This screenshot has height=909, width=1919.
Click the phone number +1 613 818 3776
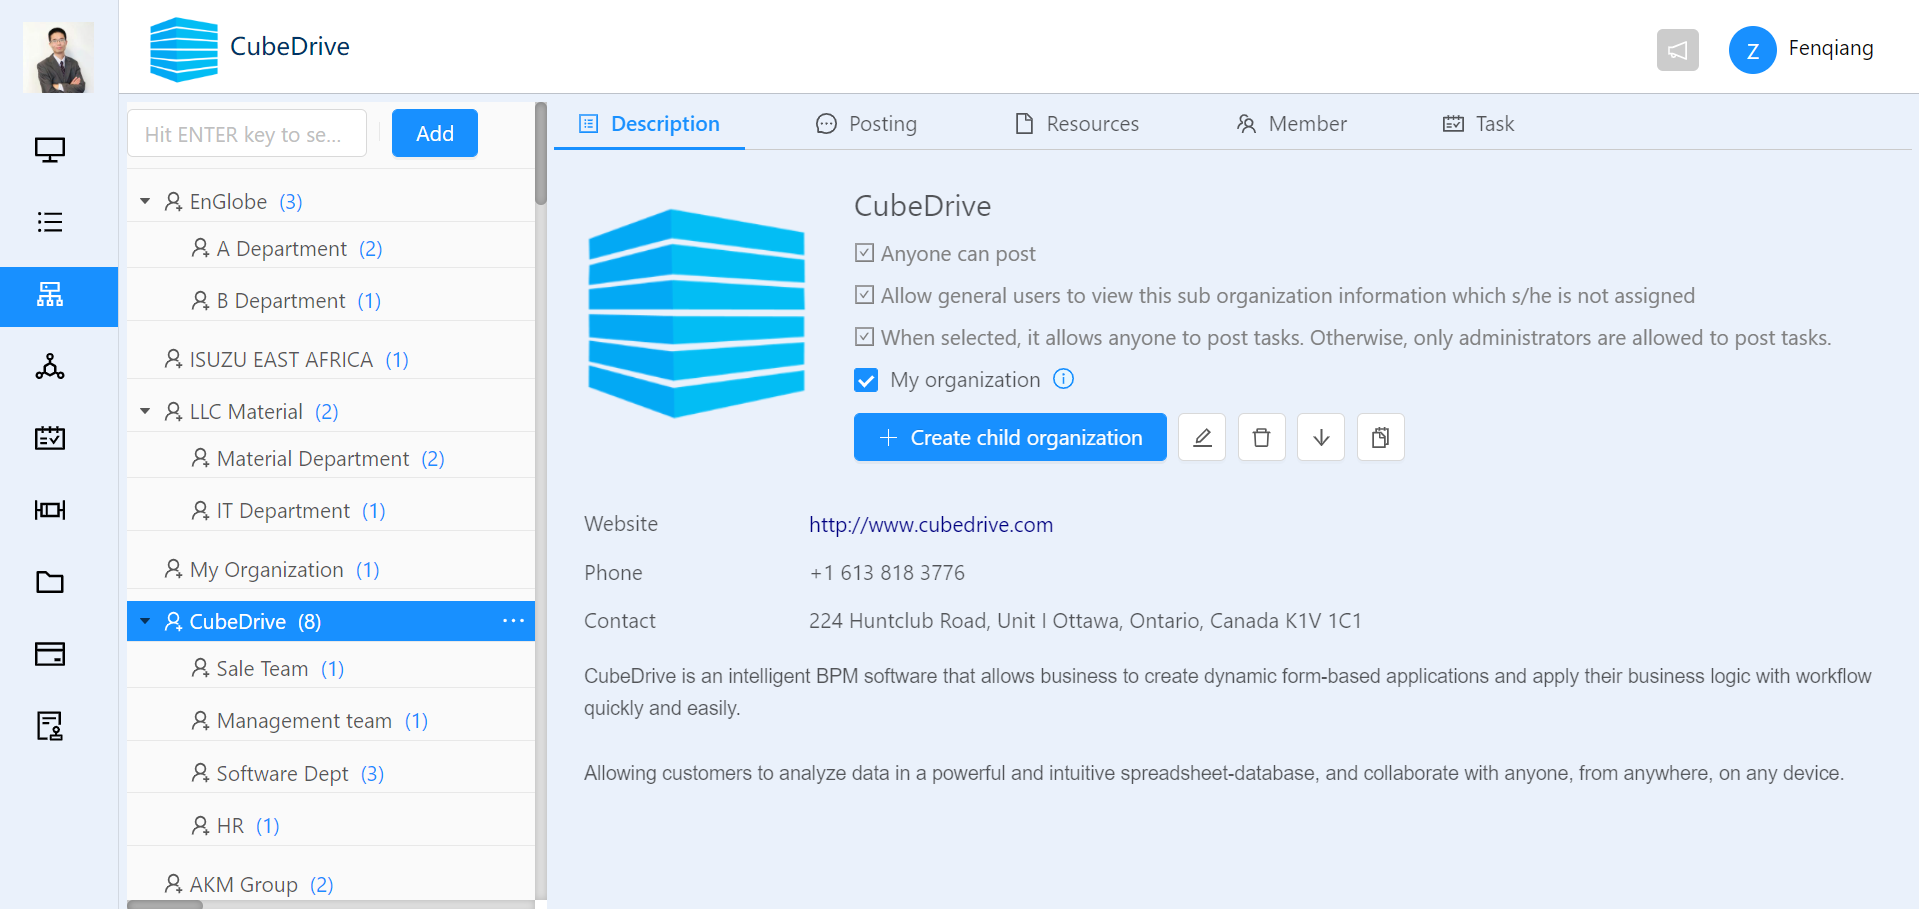pos(887,573)
